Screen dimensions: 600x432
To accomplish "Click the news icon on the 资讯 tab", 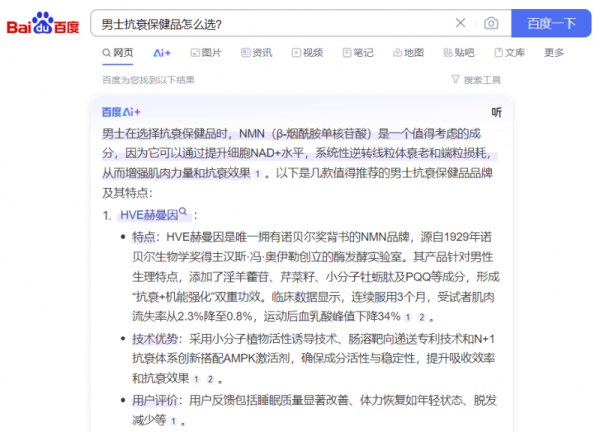I will [245, 53].
